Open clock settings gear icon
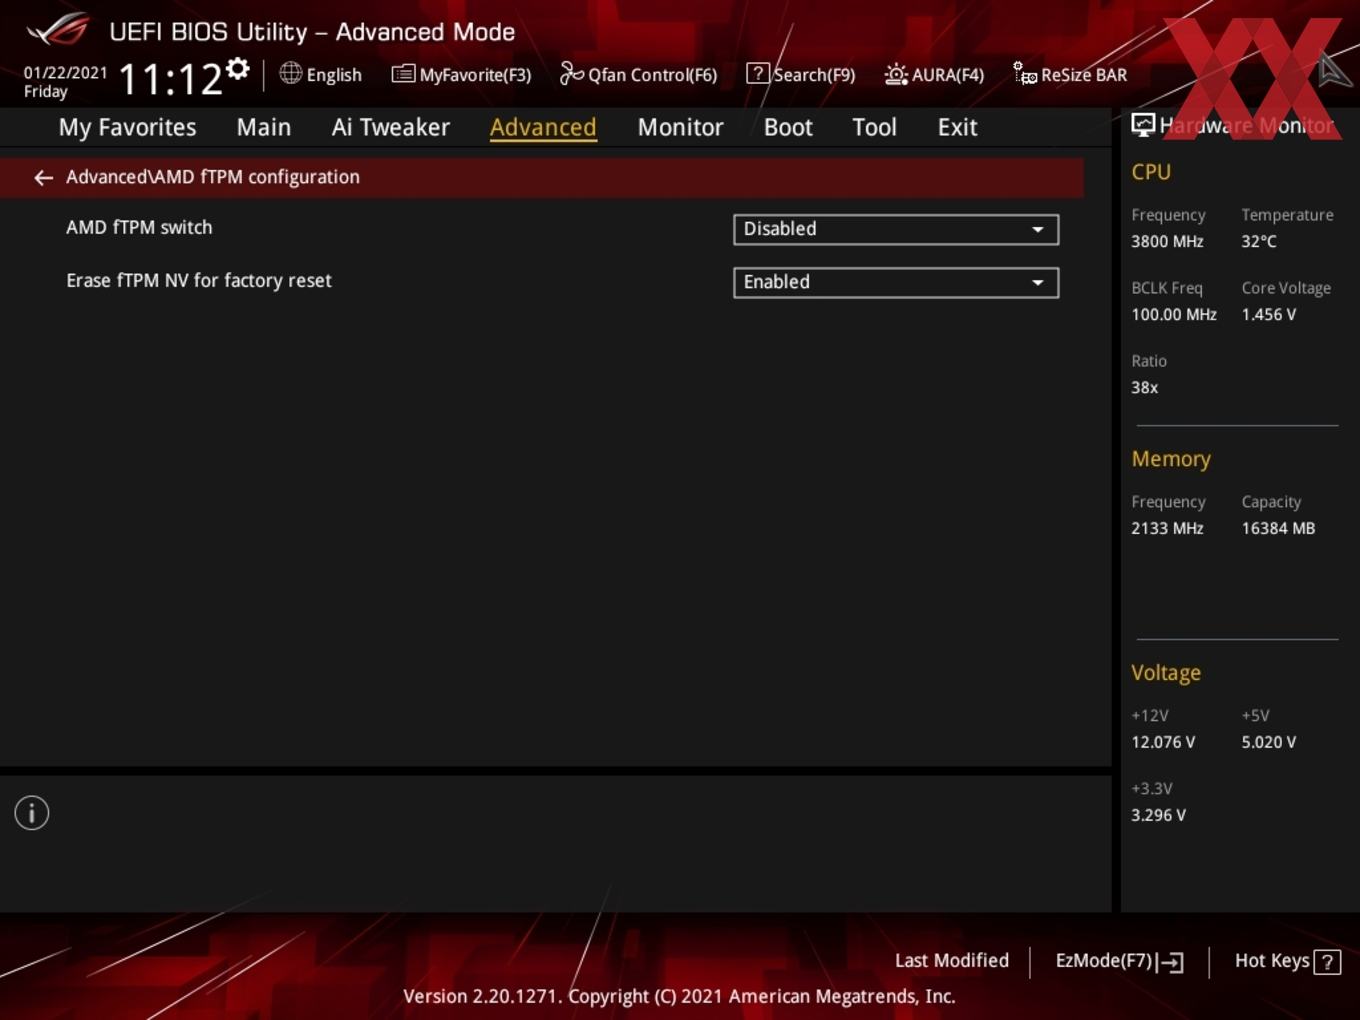 [x=237, y=69]
